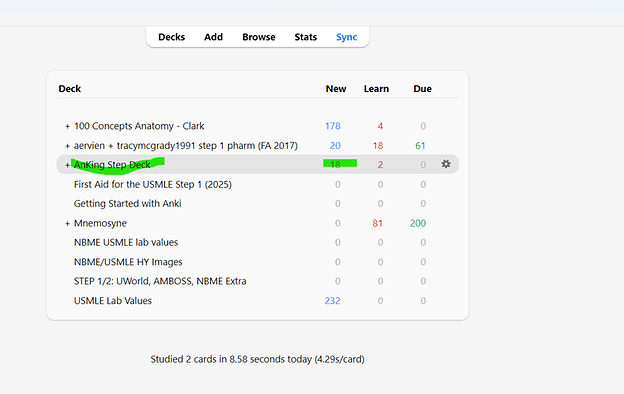
Task: Click the 178 new count for Anatomy deck
Action: 333,126
